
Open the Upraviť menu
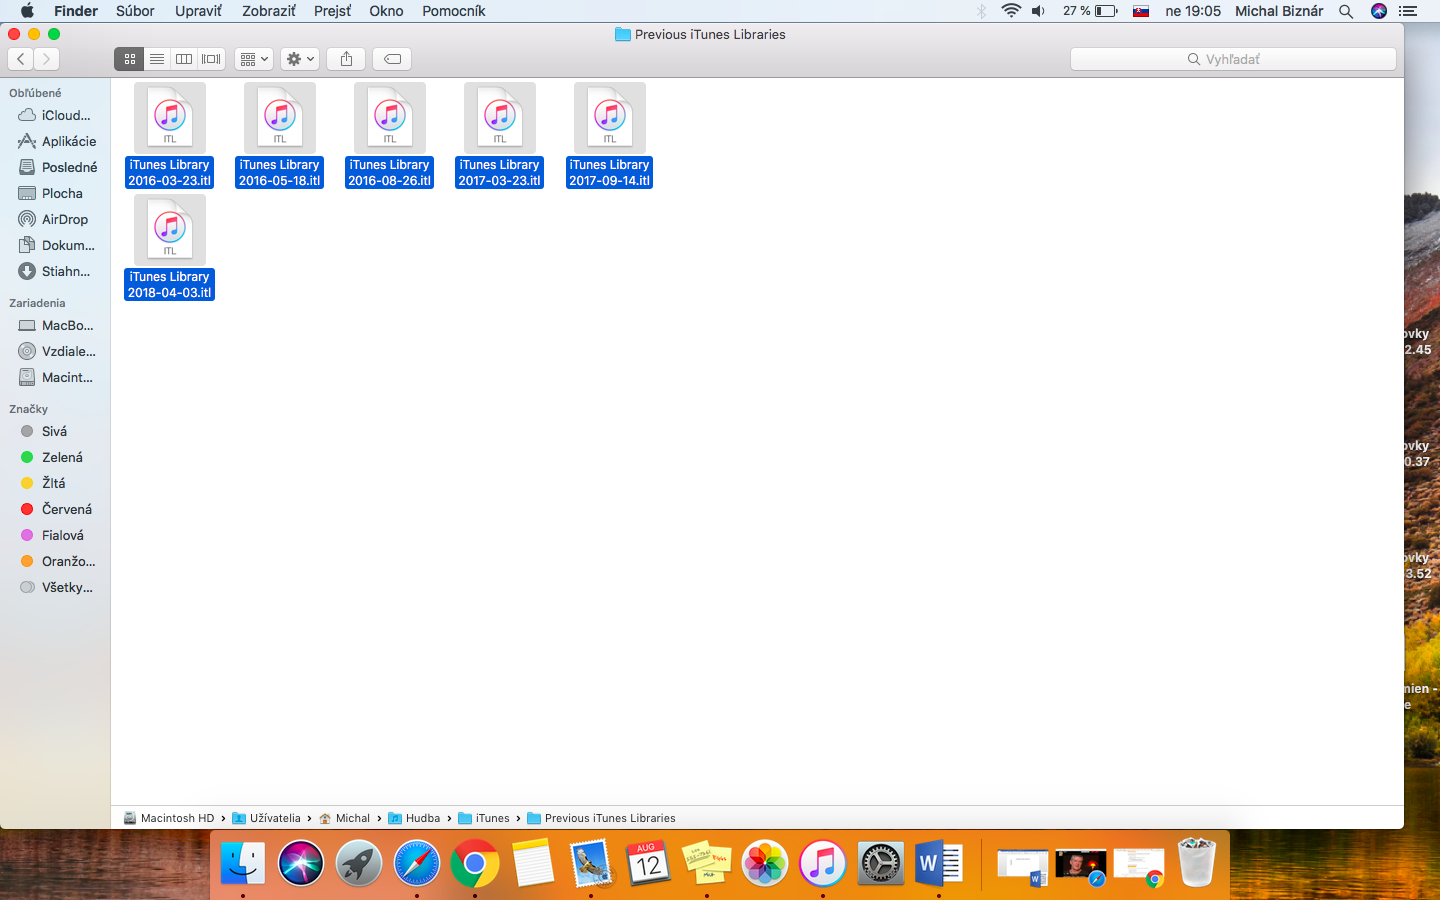pos(198,11)
